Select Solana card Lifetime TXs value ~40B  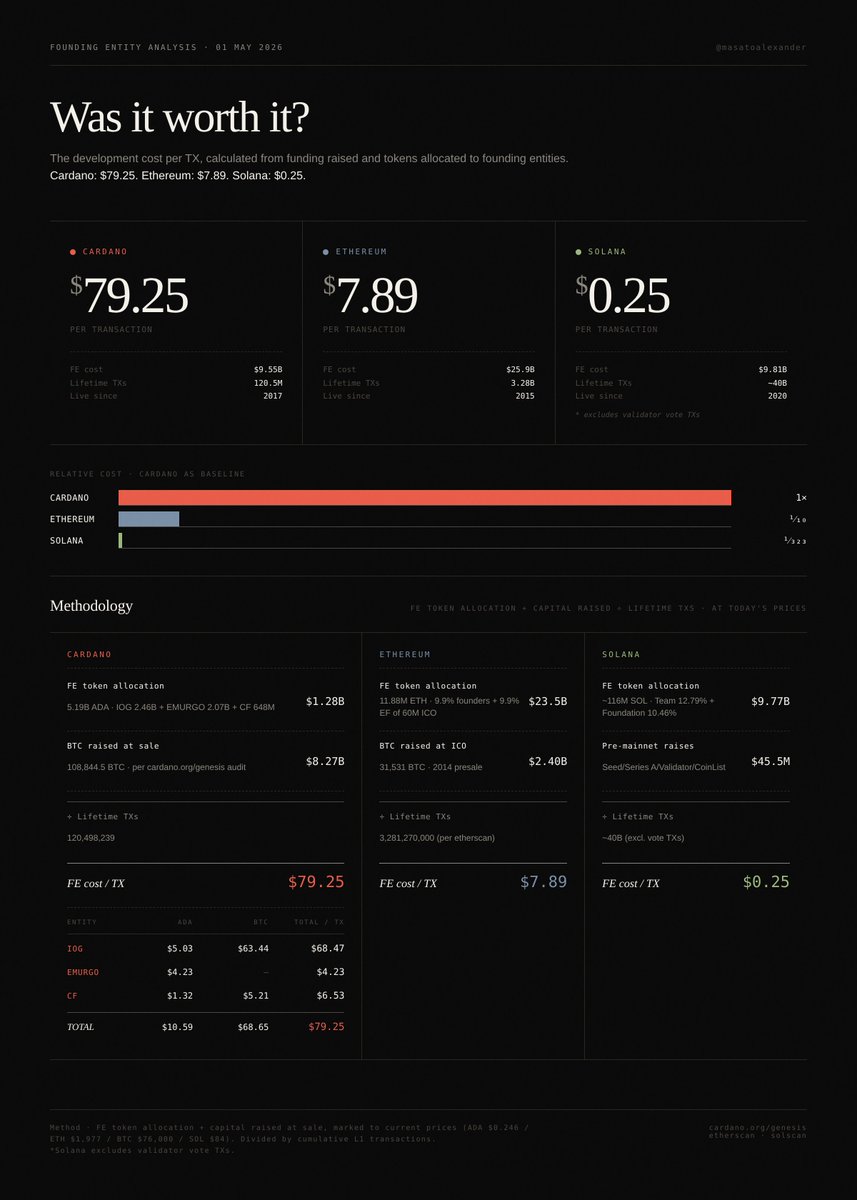click(775, 383)
